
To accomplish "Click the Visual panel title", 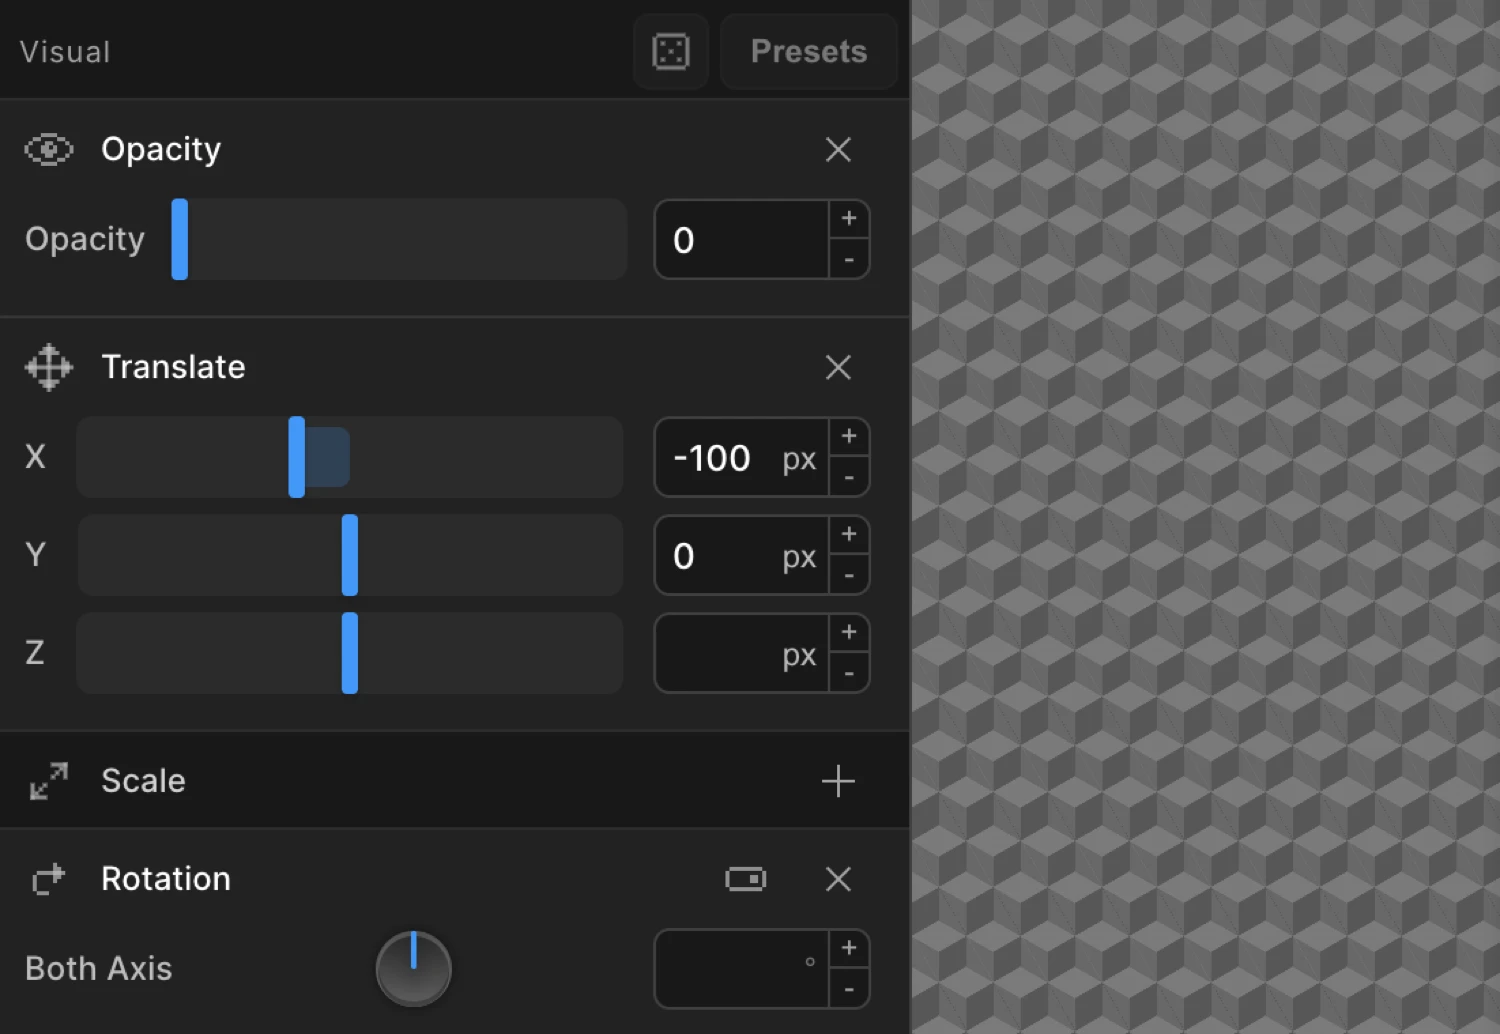I will click(64, 51).
